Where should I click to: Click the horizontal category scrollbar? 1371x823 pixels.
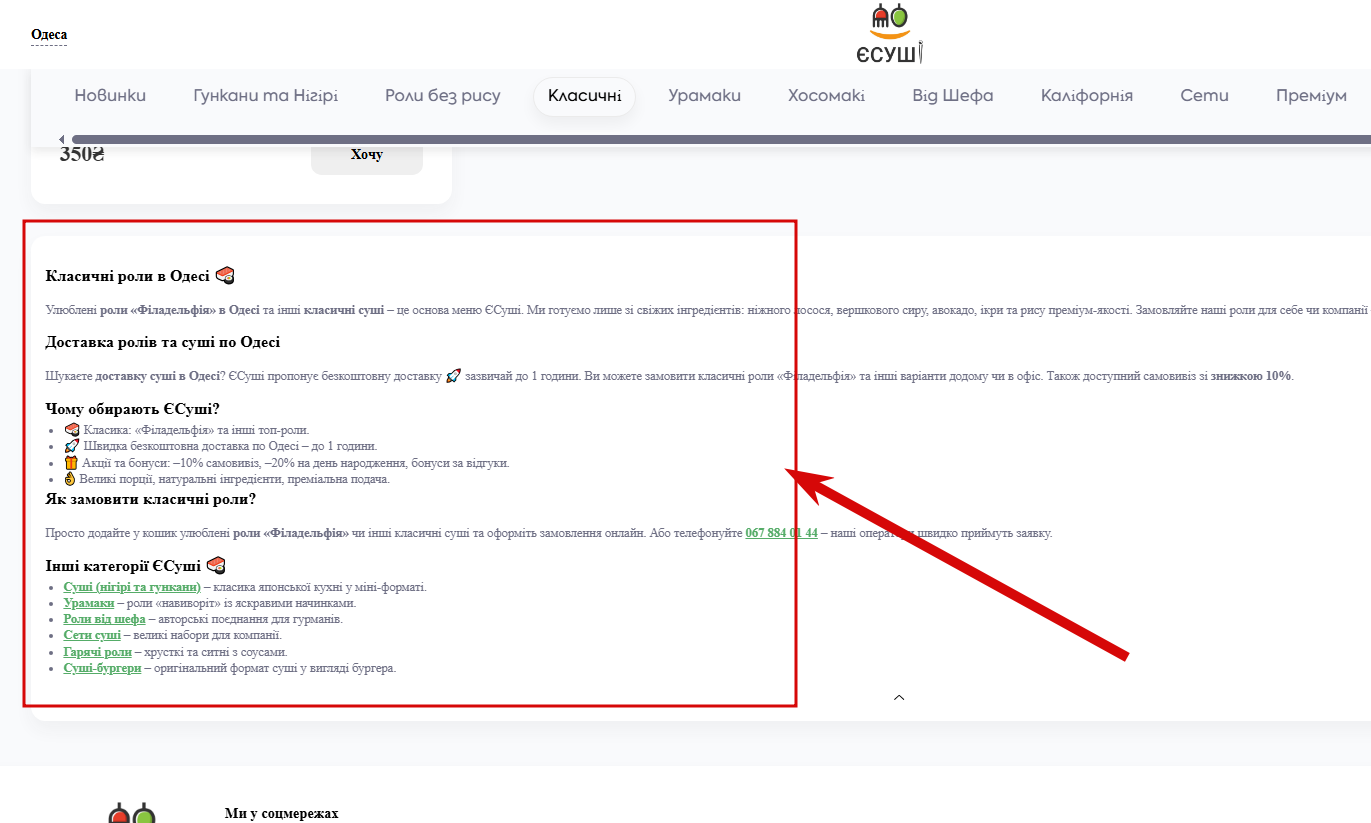click(x=720, y=139)
